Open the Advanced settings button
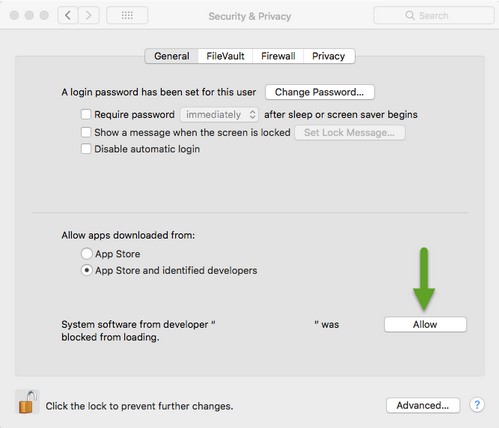Screen dimensions: 499x428 [x=423, y=405]
